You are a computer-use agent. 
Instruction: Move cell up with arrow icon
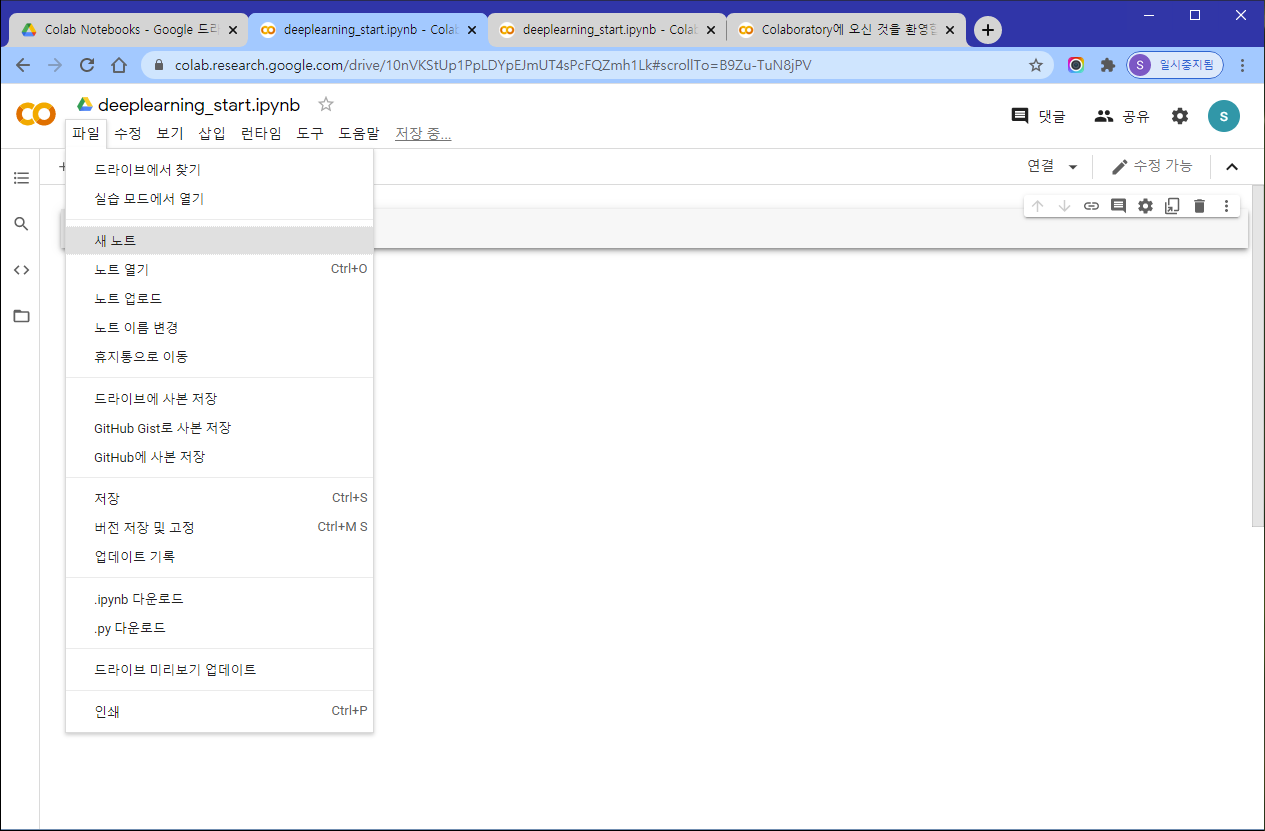pyautogui.click(x=1038, y=206)
